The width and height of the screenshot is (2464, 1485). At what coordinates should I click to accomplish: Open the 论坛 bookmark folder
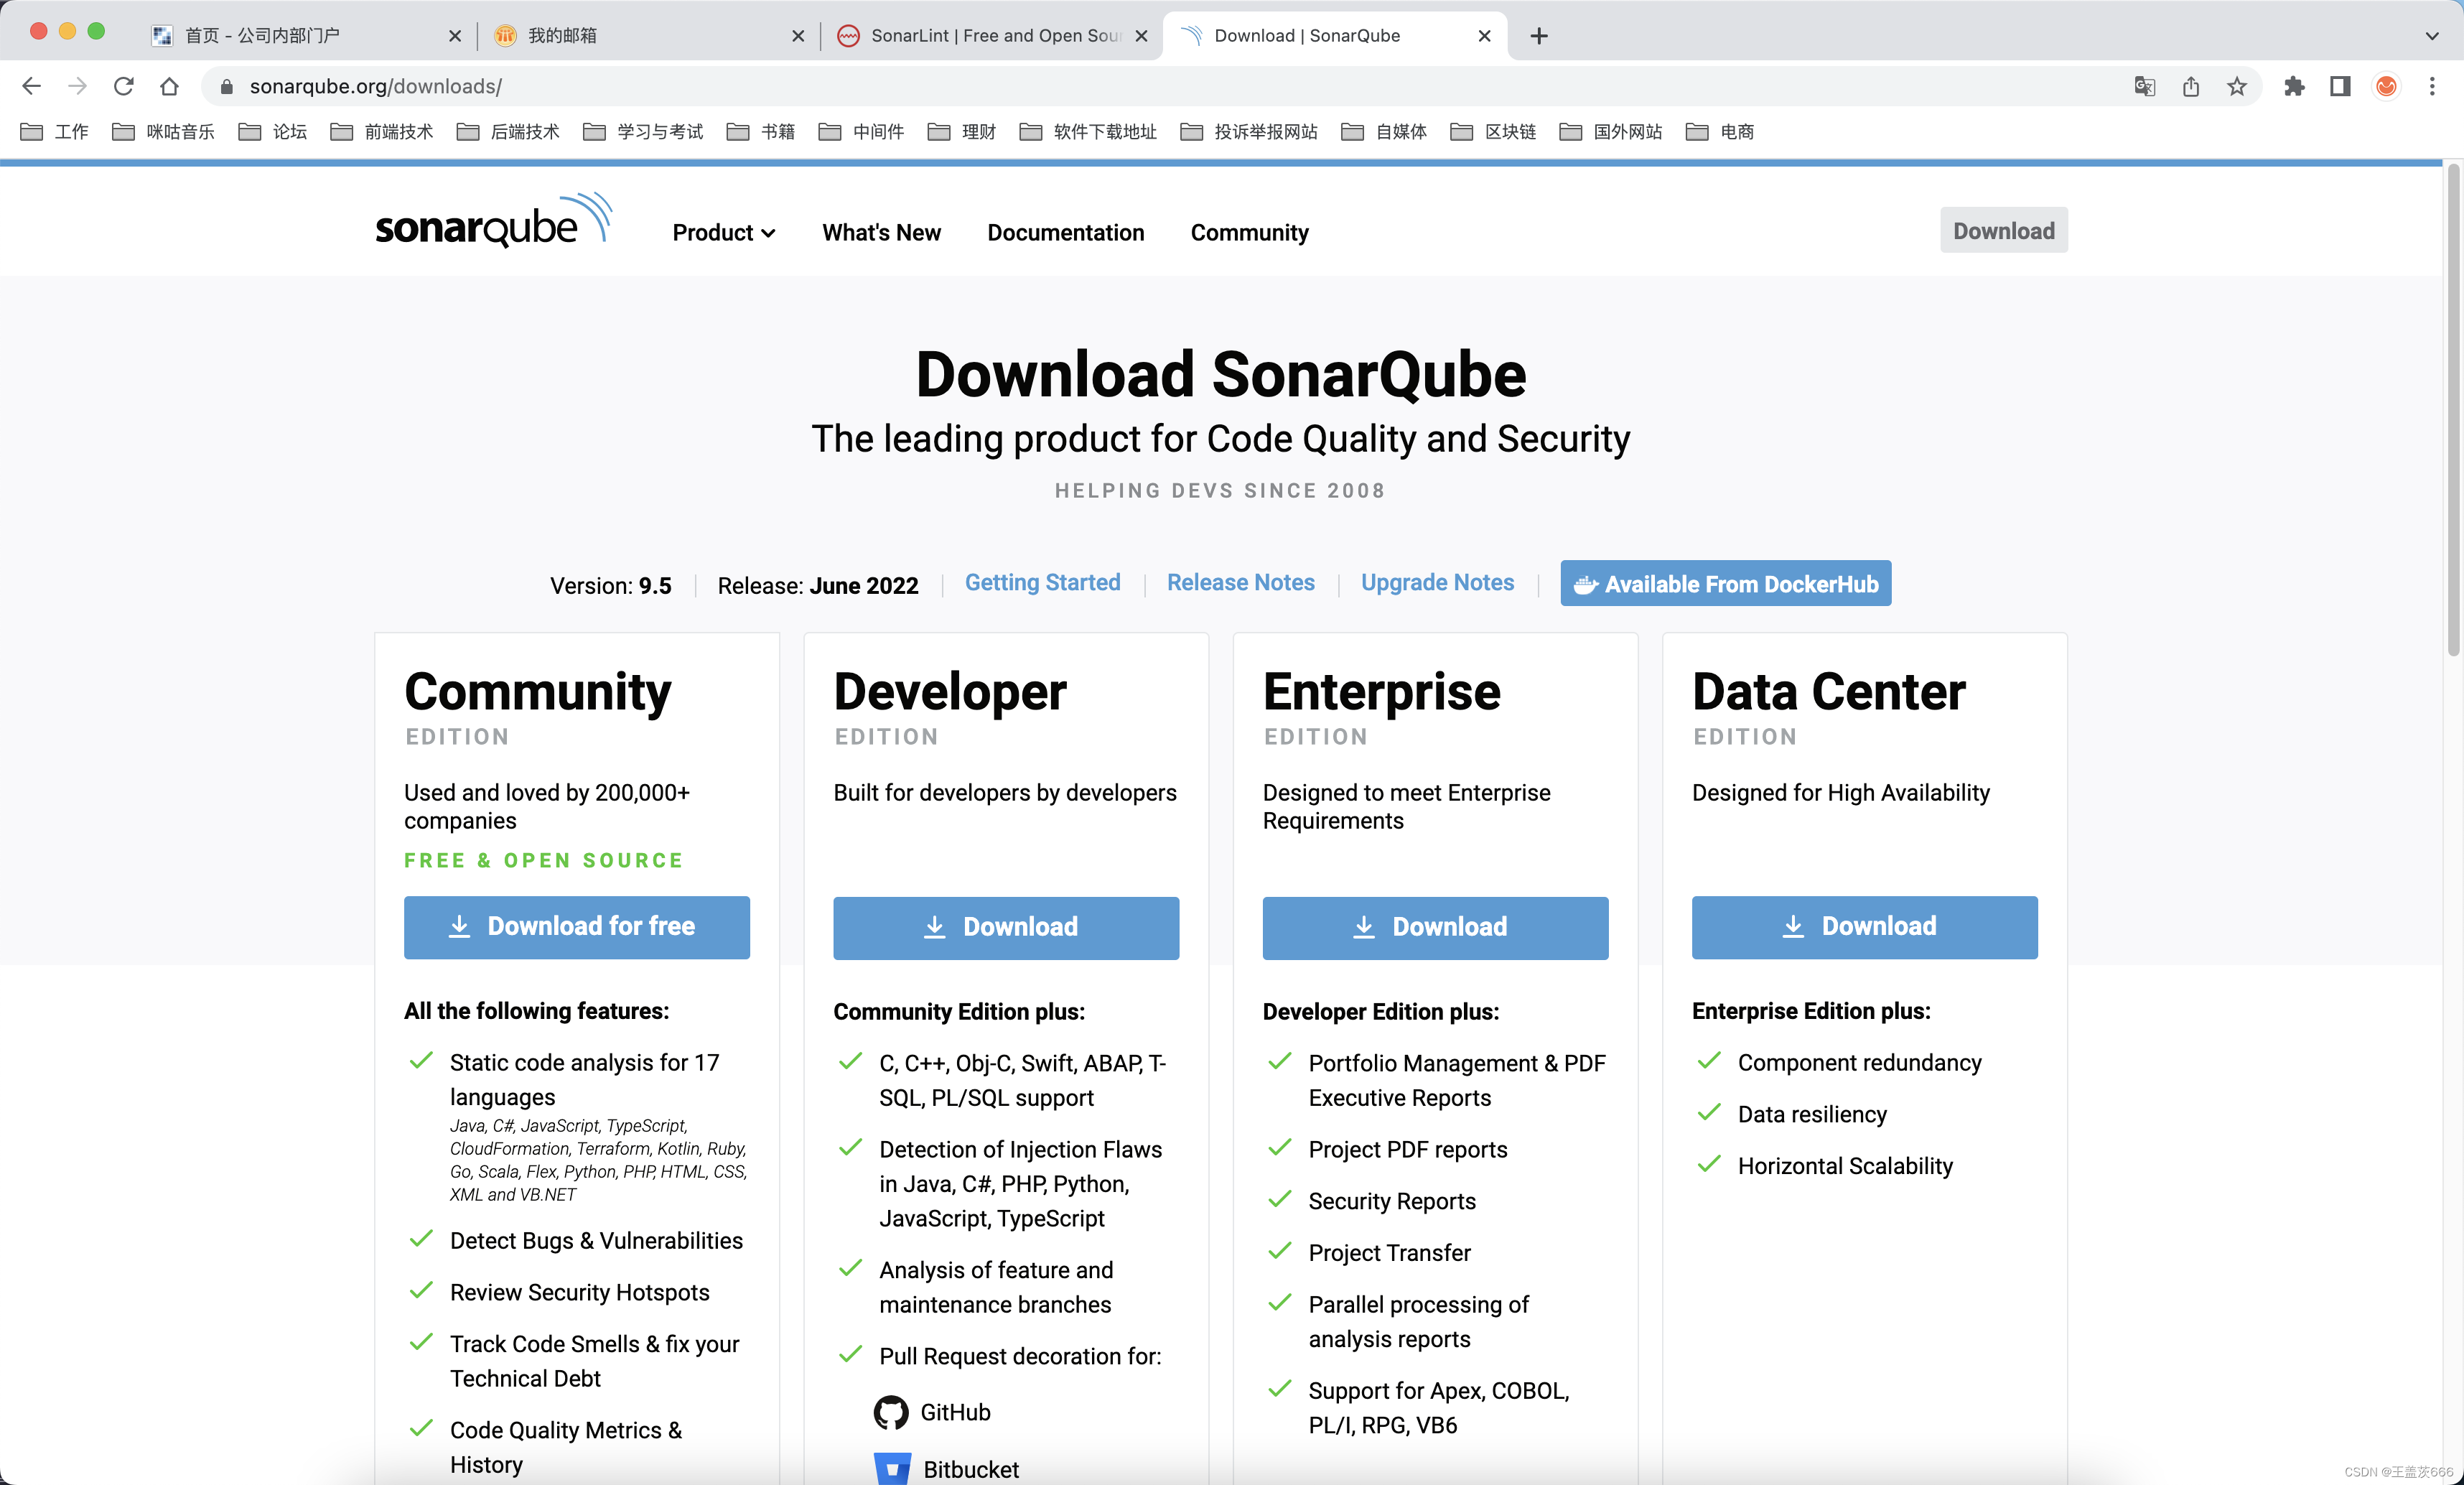click(x=273, y=131)
